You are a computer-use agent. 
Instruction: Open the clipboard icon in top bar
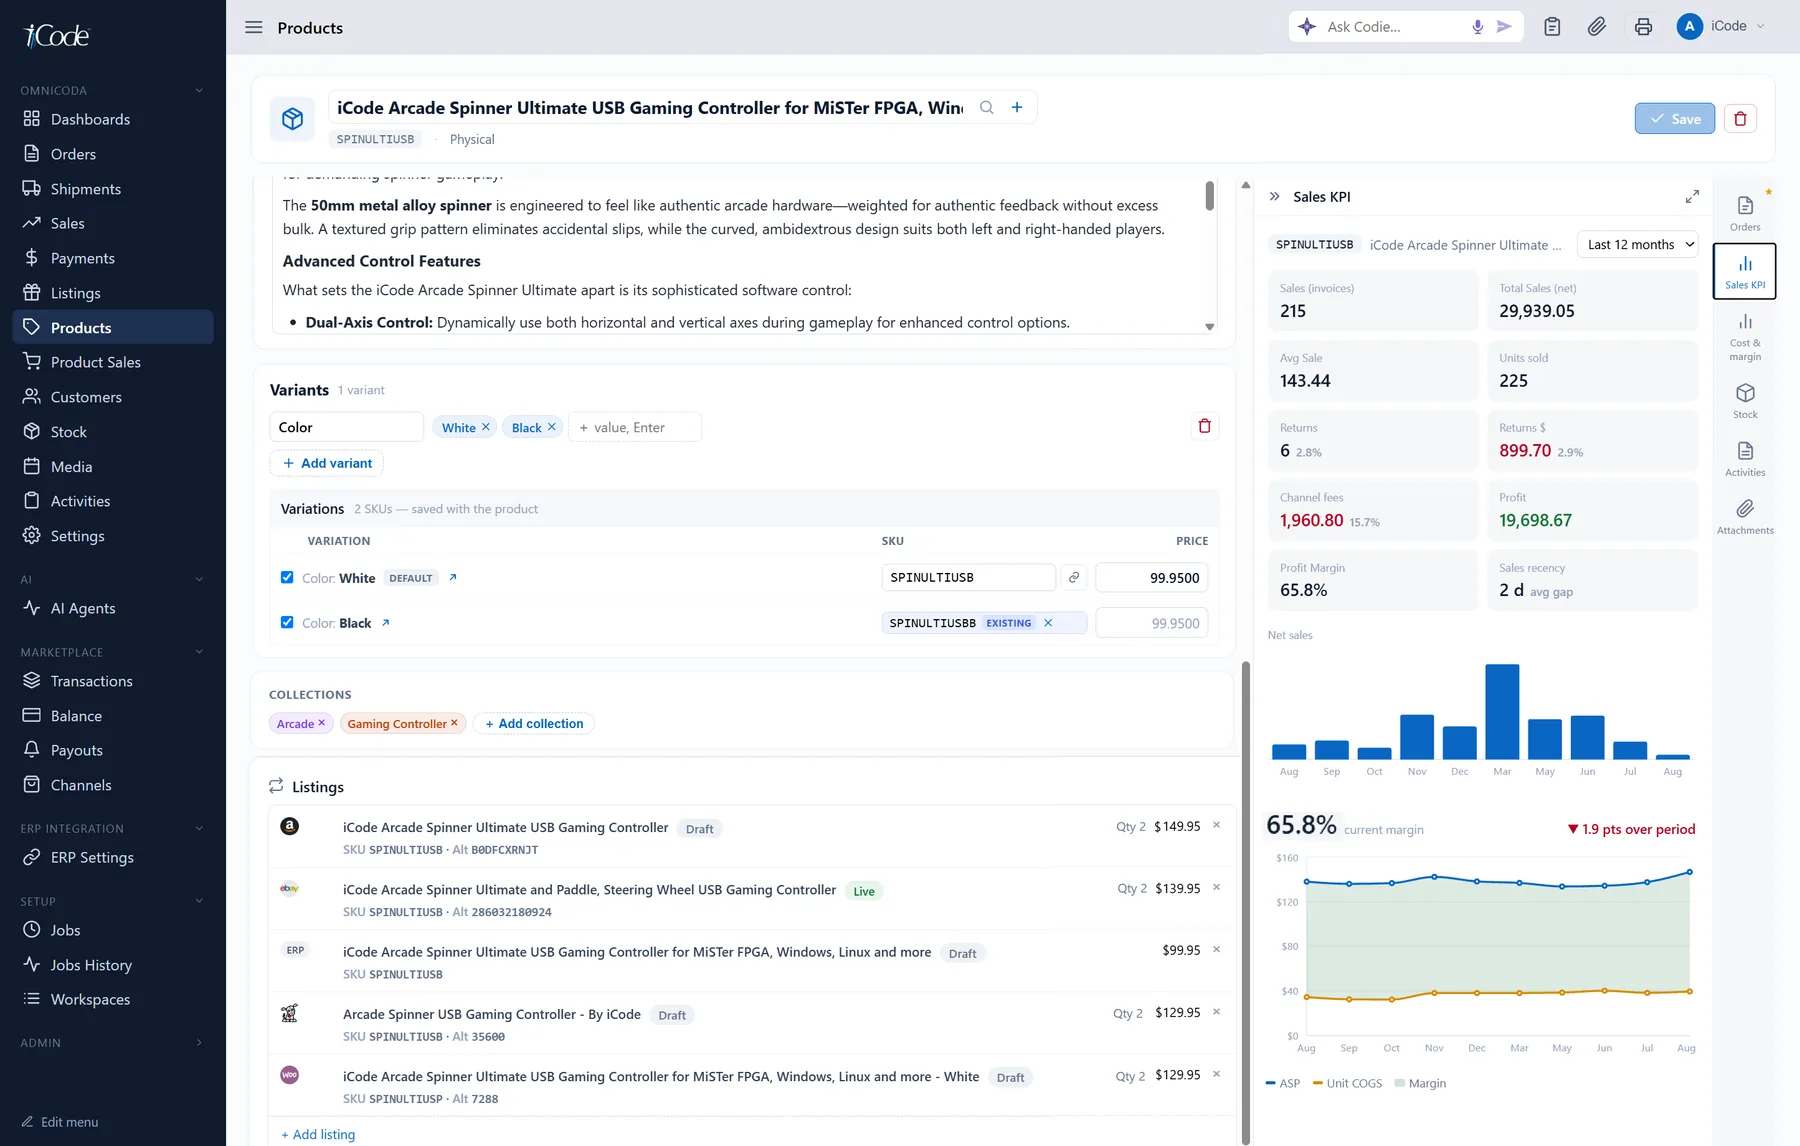pyautogui.click(x=1552, y=27)
